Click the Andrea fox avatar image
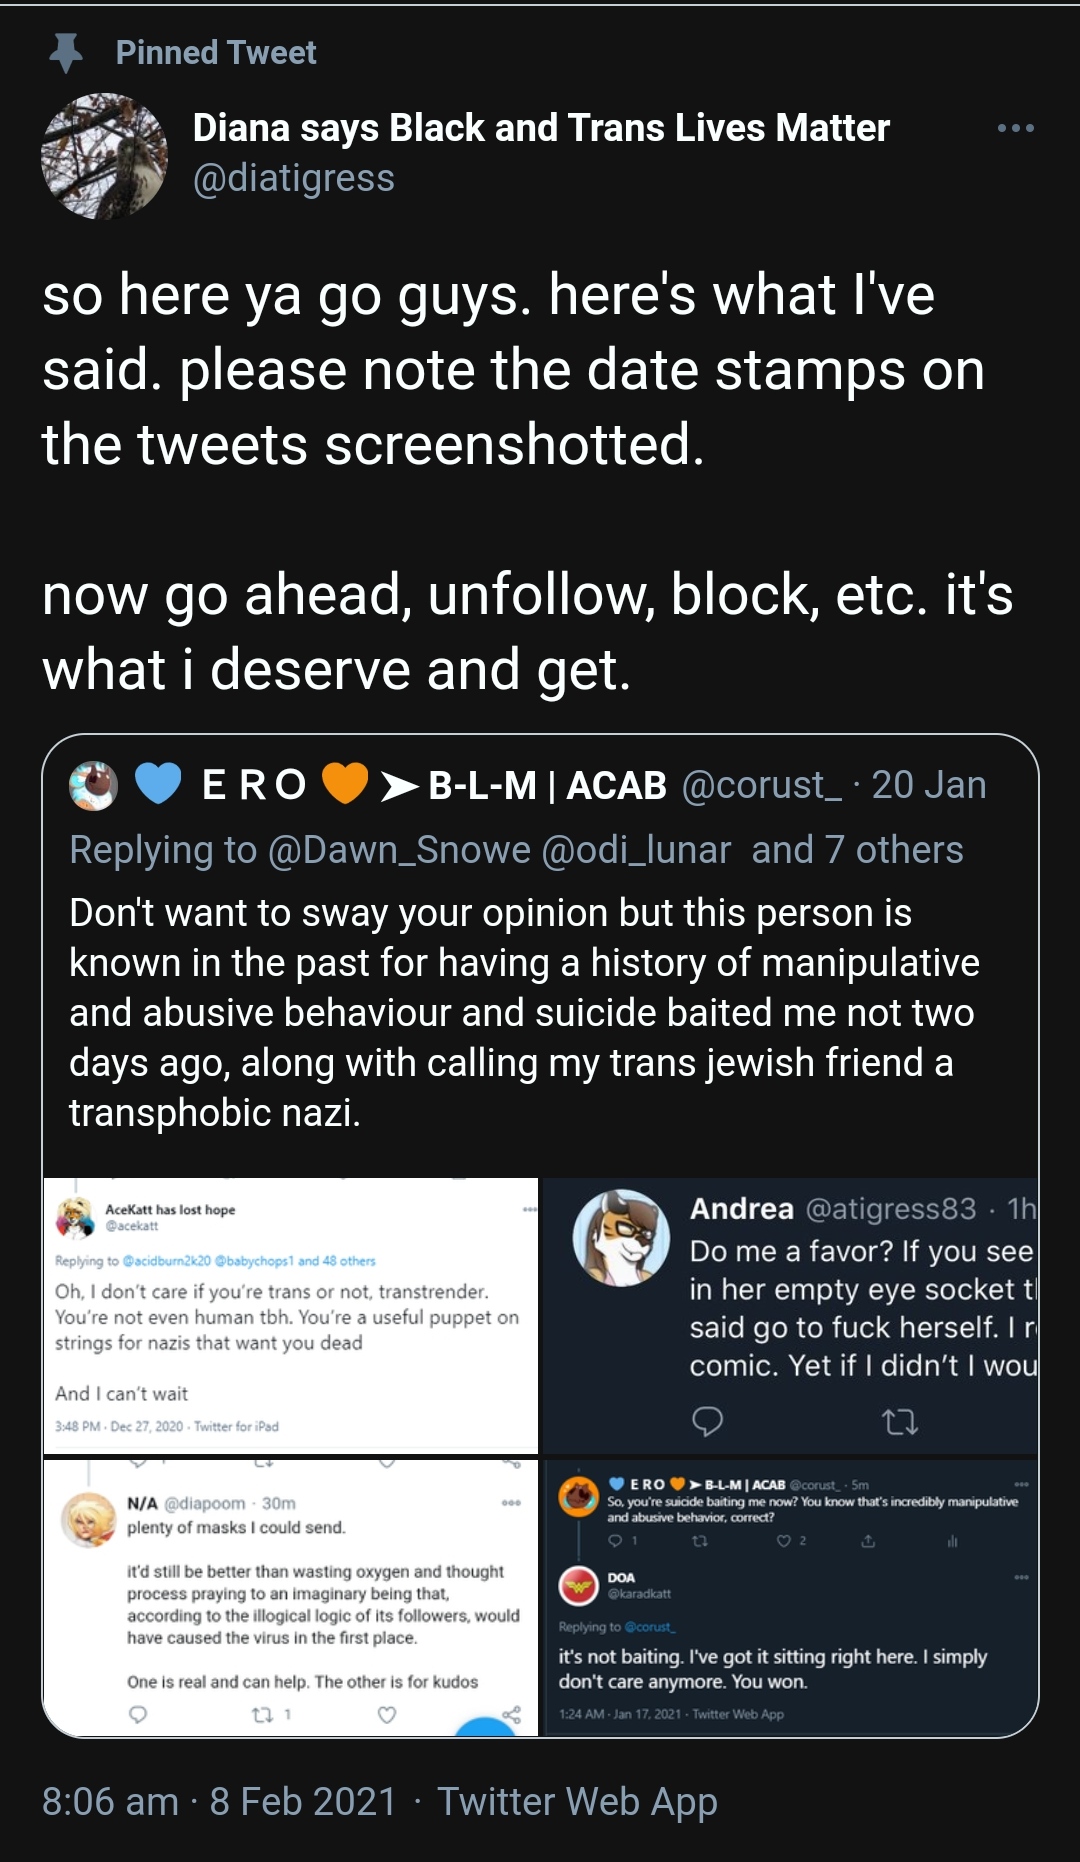 621,1238
